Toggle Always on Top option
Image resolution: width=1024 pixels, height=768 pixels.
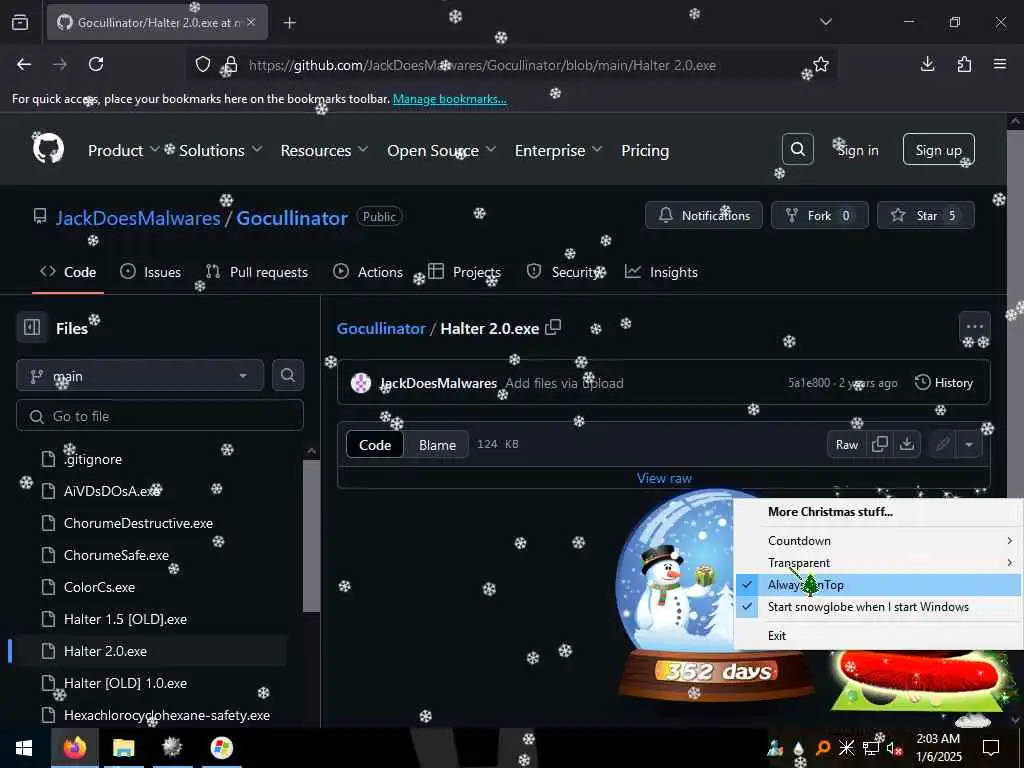(878, 584)
